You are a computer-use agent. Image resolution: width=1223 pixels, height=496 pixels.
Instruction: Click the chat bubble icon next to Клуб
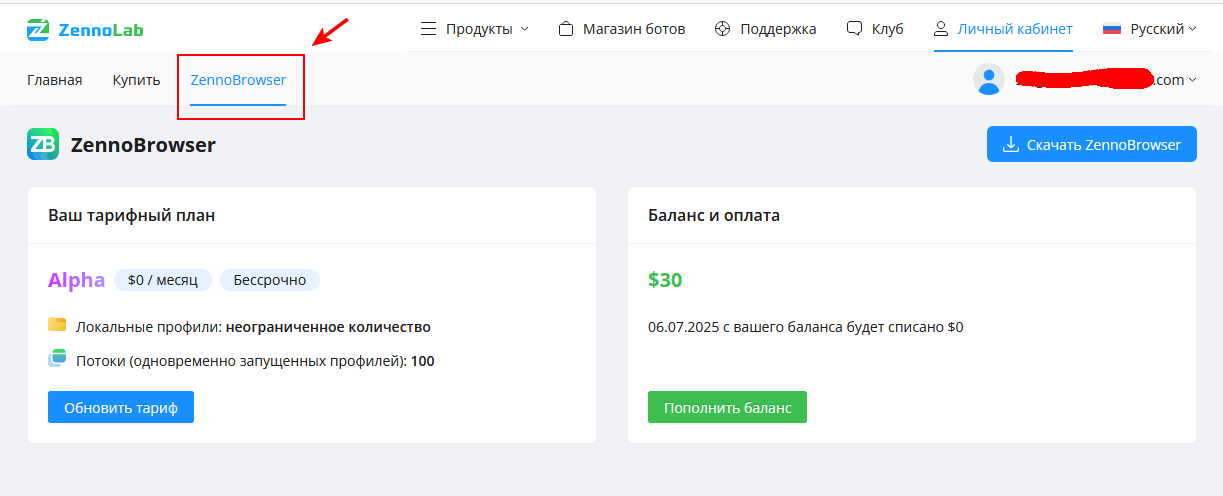[x=854, y=29]
